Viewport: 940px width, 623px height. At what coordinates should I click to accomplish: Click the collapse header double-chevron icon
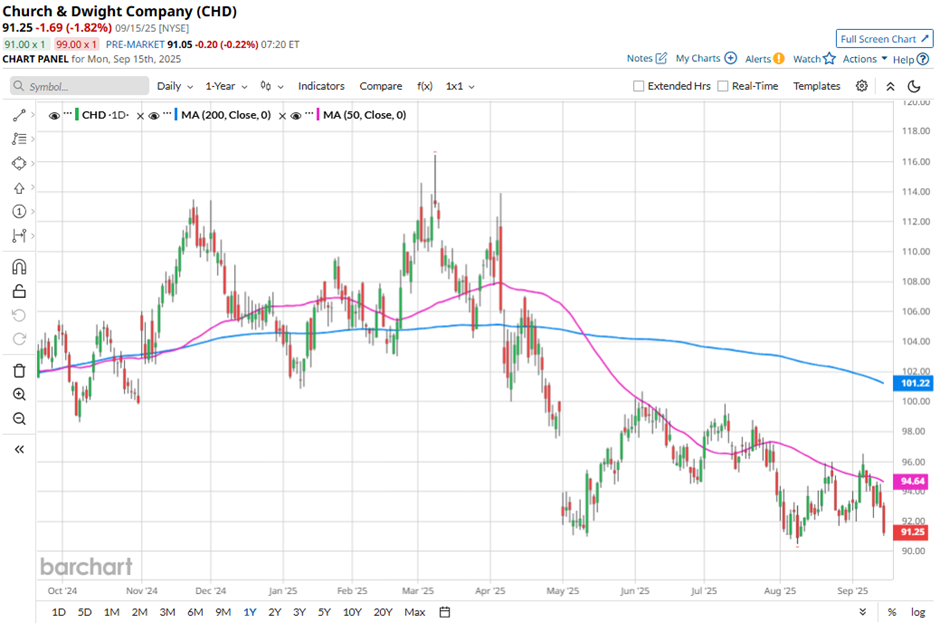coord(890,86)
